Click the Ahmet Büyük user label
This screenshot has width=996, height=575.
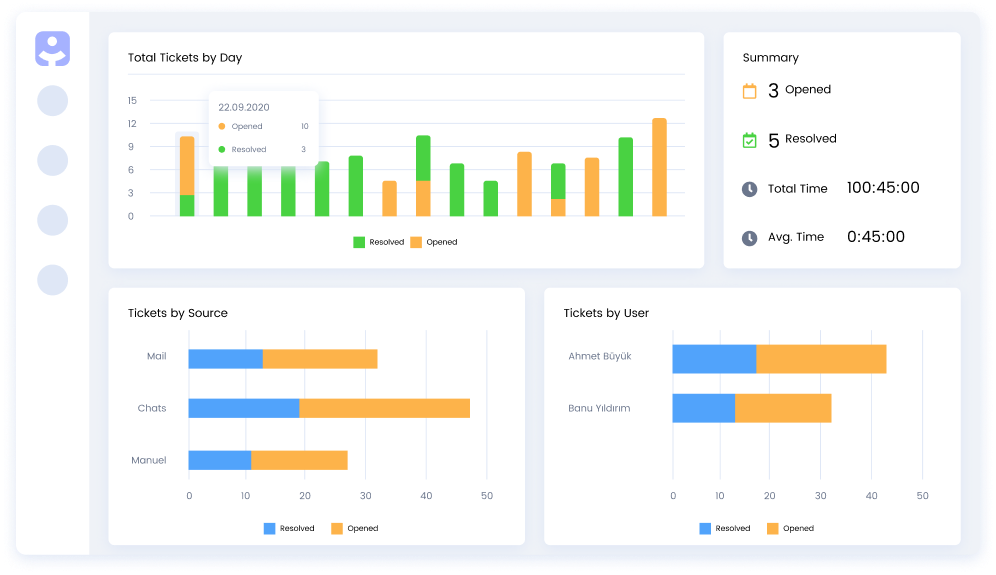599,356
